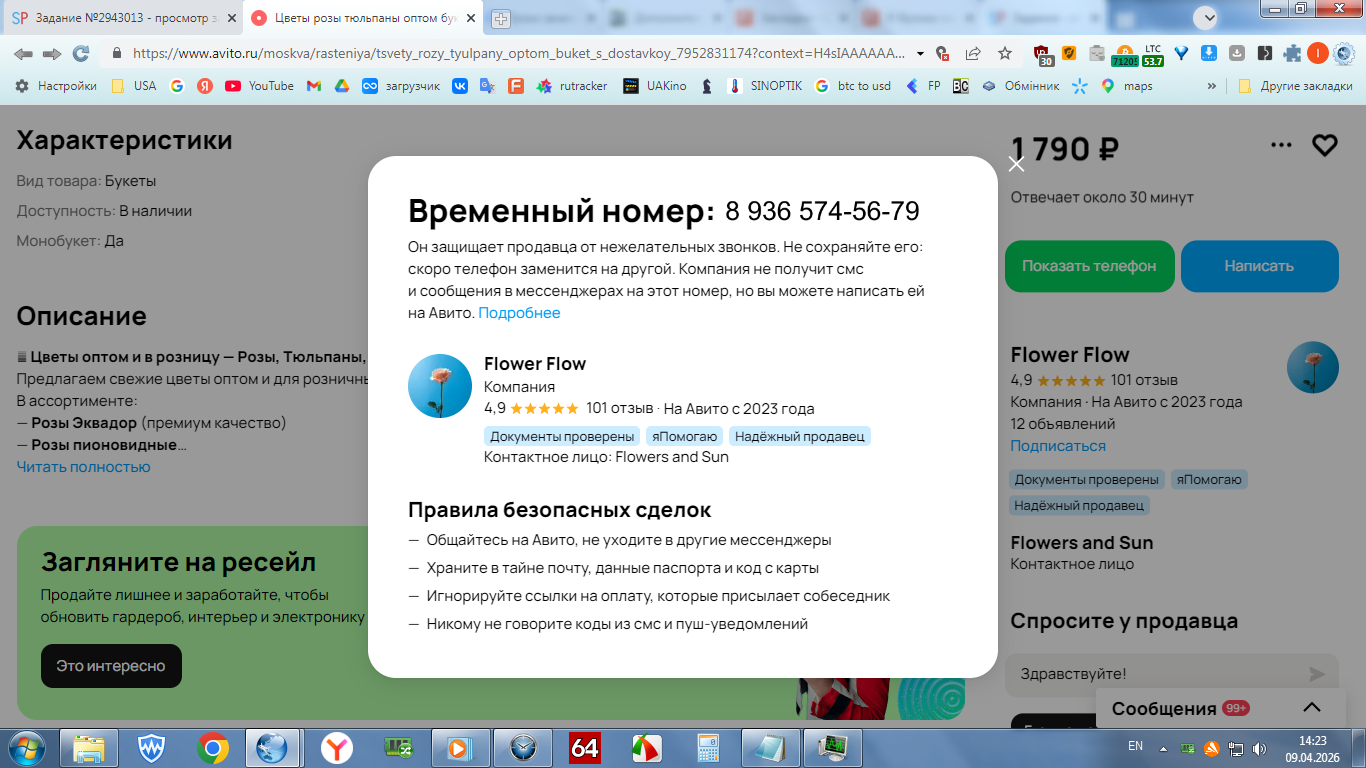Show hidden bookmarks with the chevron
The image size is (1366, 768).
[1212, 86]
